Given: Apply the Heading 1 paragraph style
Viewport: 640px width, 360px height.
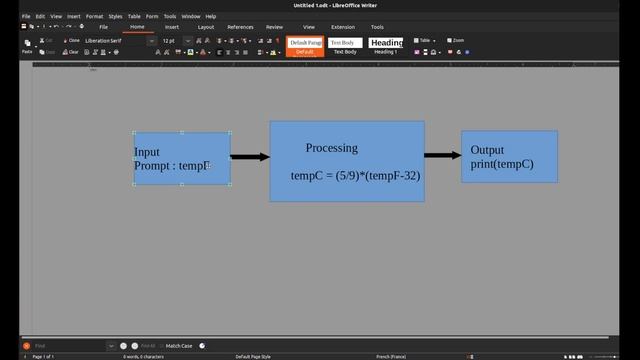Looking at the screenshot, I should [x=386, y=46].
